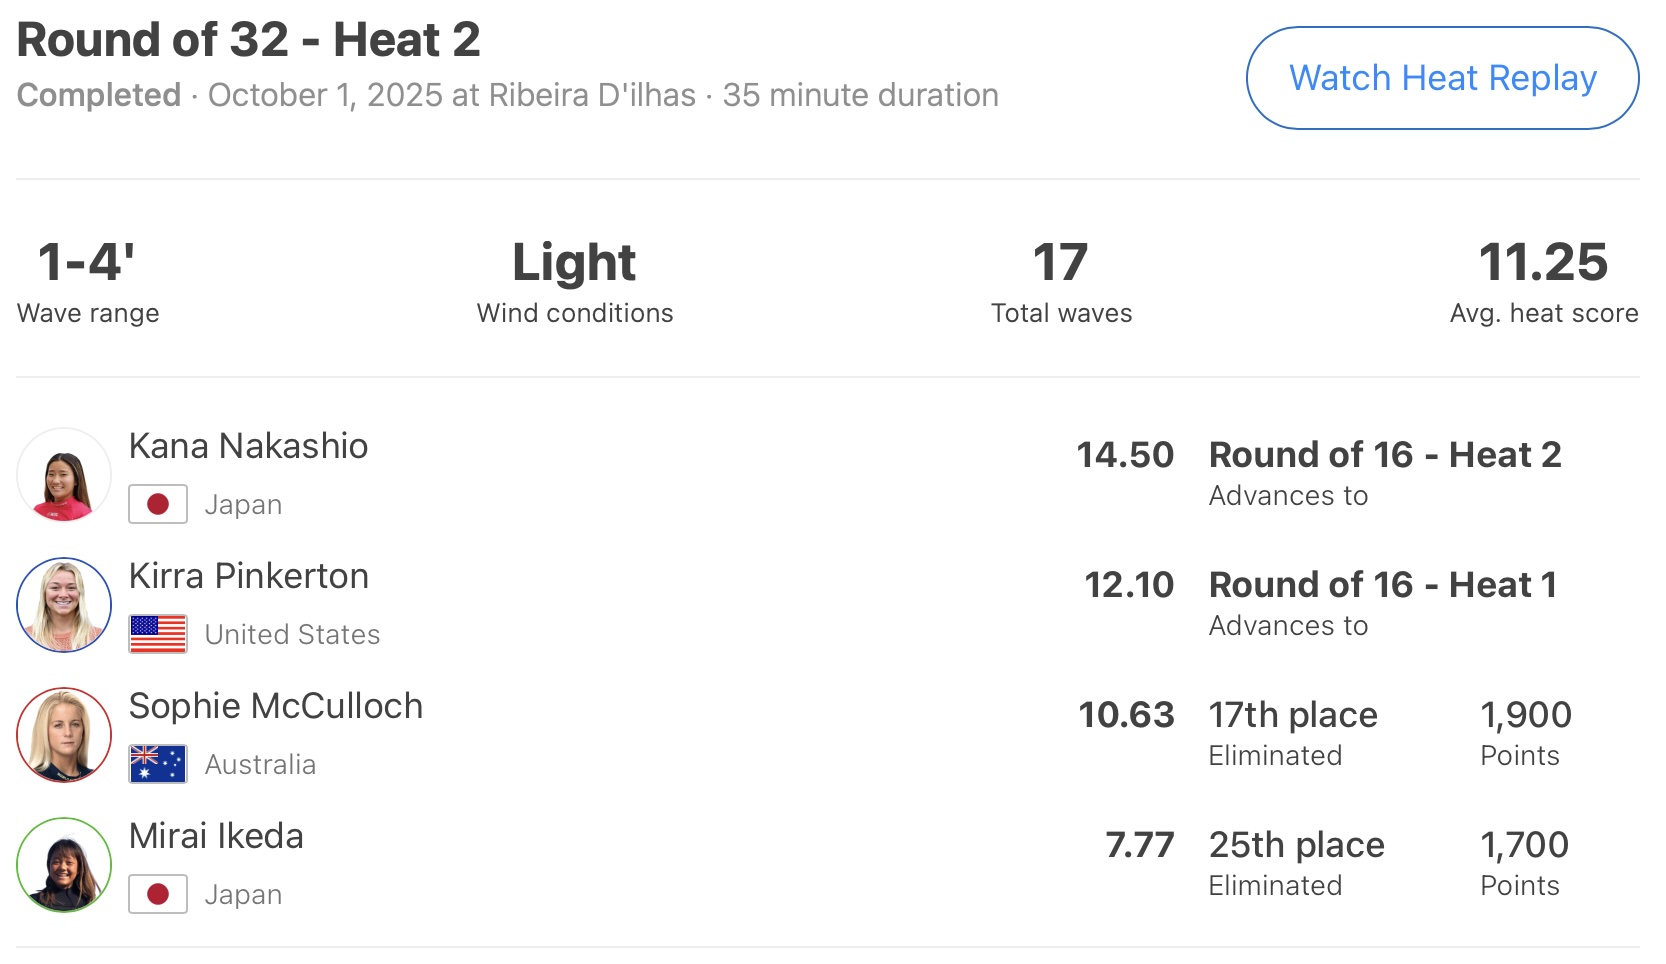Click Japan flag icon under Mirai Ikeda
Image resolution: width=1666 pixels, height=964 pixels.
(x=158, y=894)
